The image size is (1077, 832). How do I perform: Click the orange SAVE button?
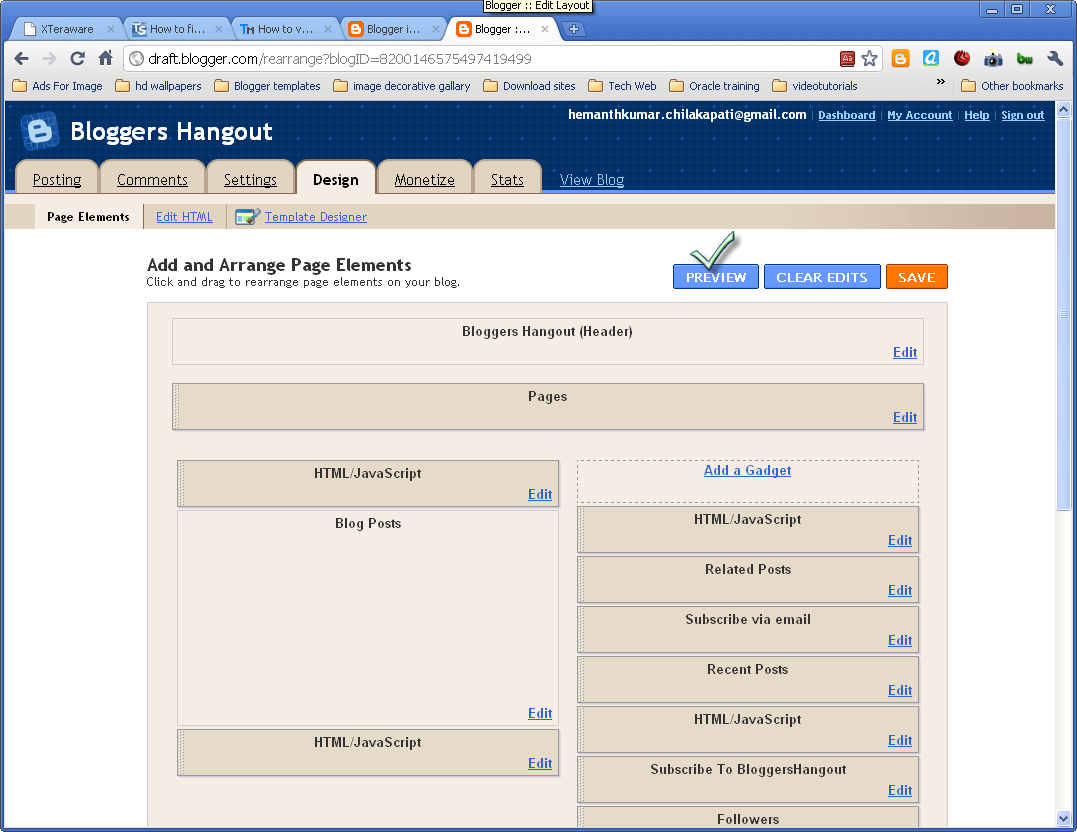[x=917, y=277]
